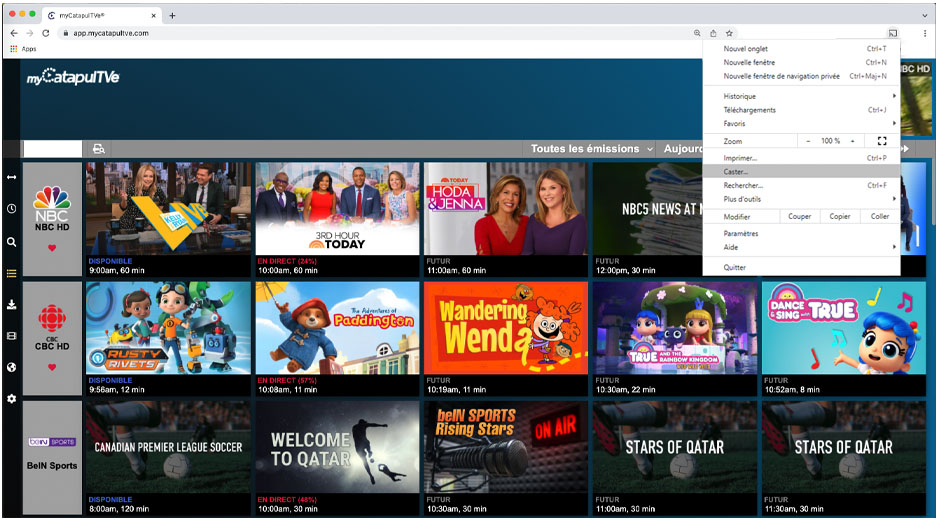Click the empty search field in guide bar

pos(53,148)
